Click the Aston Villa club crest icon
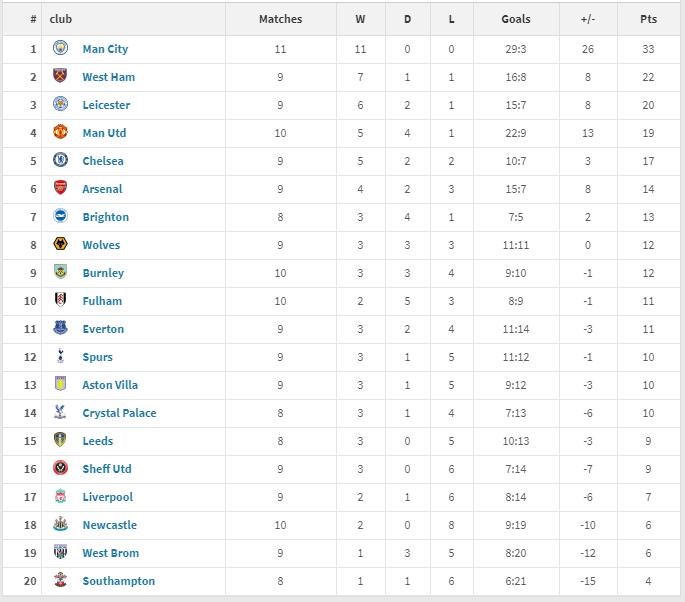 tap(60, 384)
